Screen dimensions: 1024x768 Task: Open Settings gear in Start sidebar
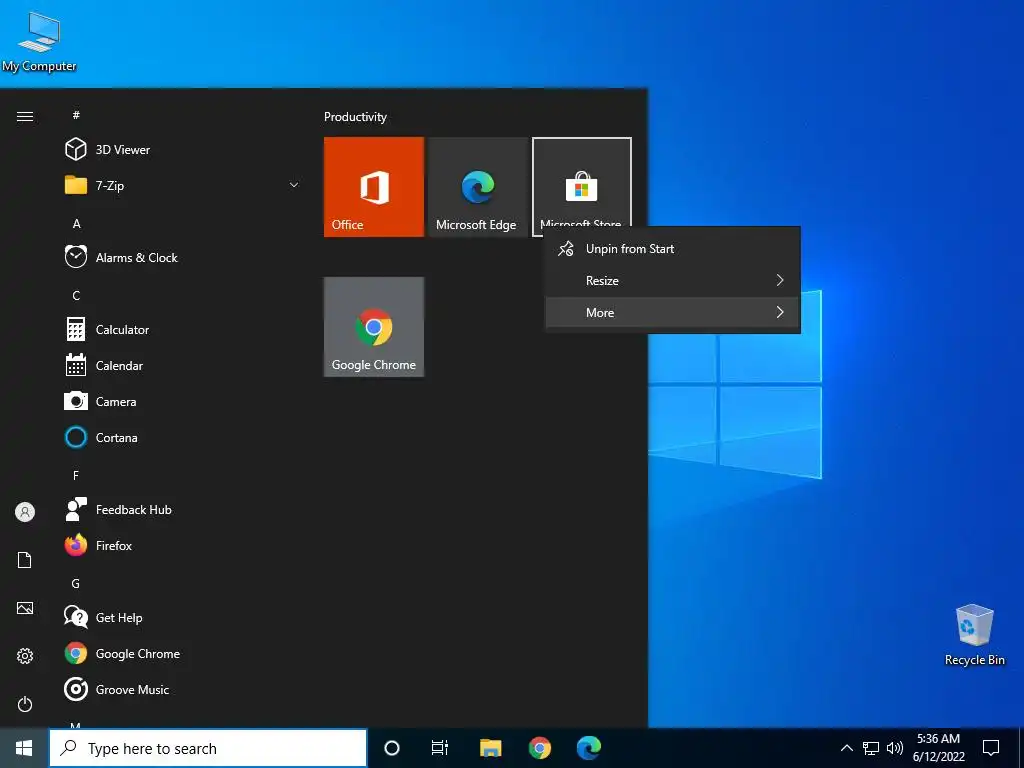pos(25,656)
